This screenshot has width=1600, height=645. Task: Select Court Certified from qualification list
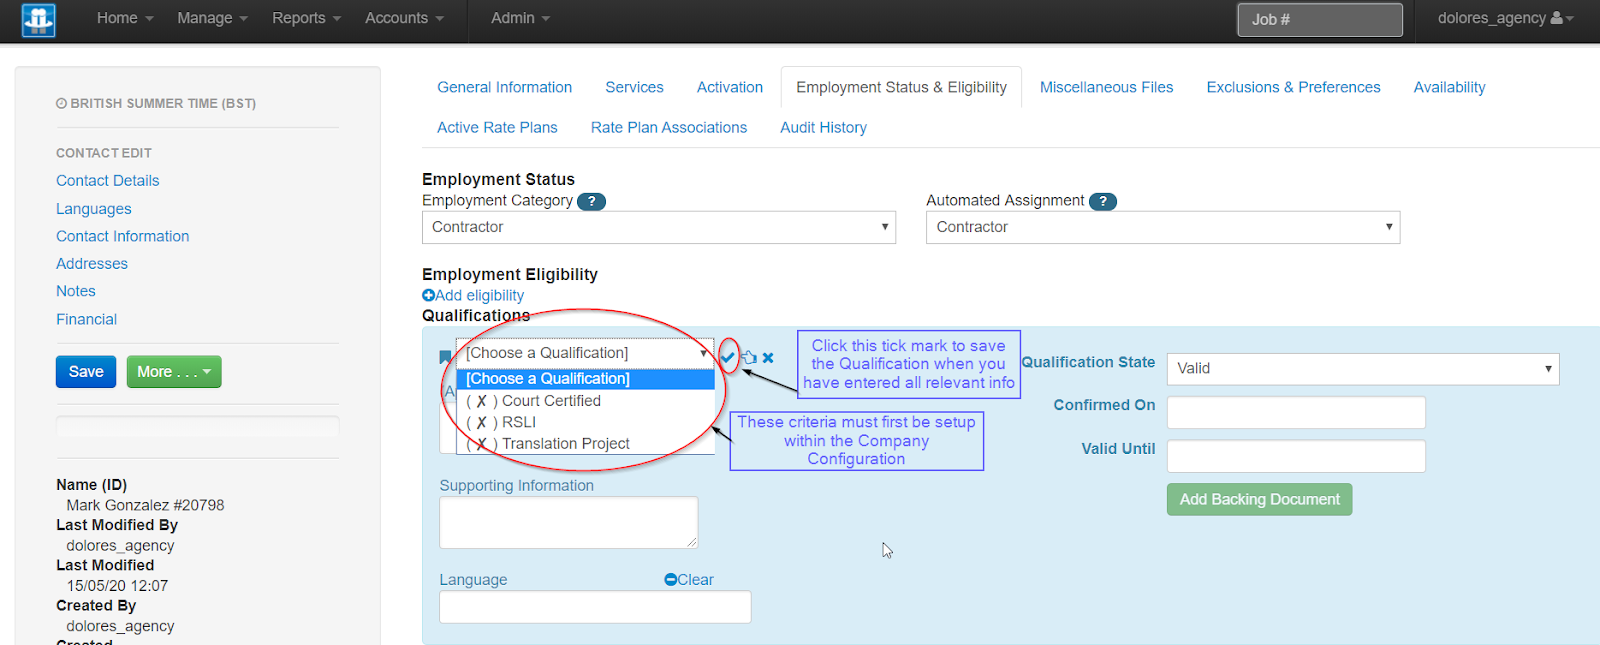click(x=551, y=401)
